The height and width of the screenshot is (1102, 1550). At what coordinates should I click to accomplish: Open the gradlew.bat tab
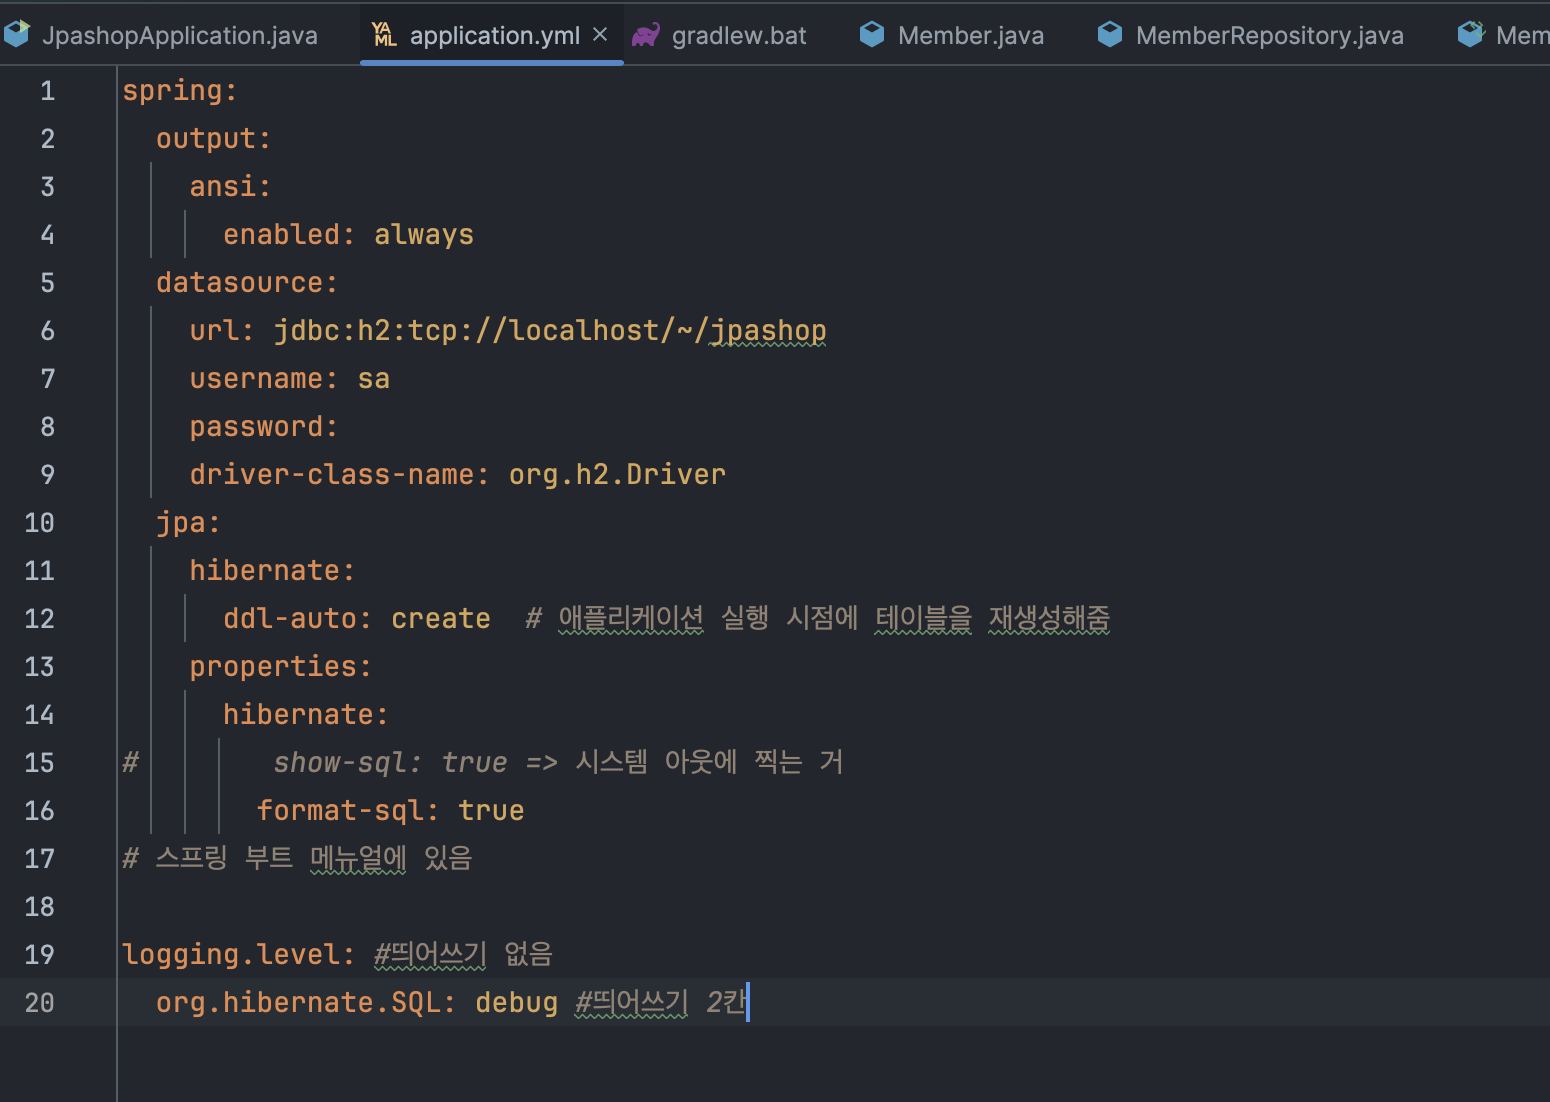click(x=738, y=35)
